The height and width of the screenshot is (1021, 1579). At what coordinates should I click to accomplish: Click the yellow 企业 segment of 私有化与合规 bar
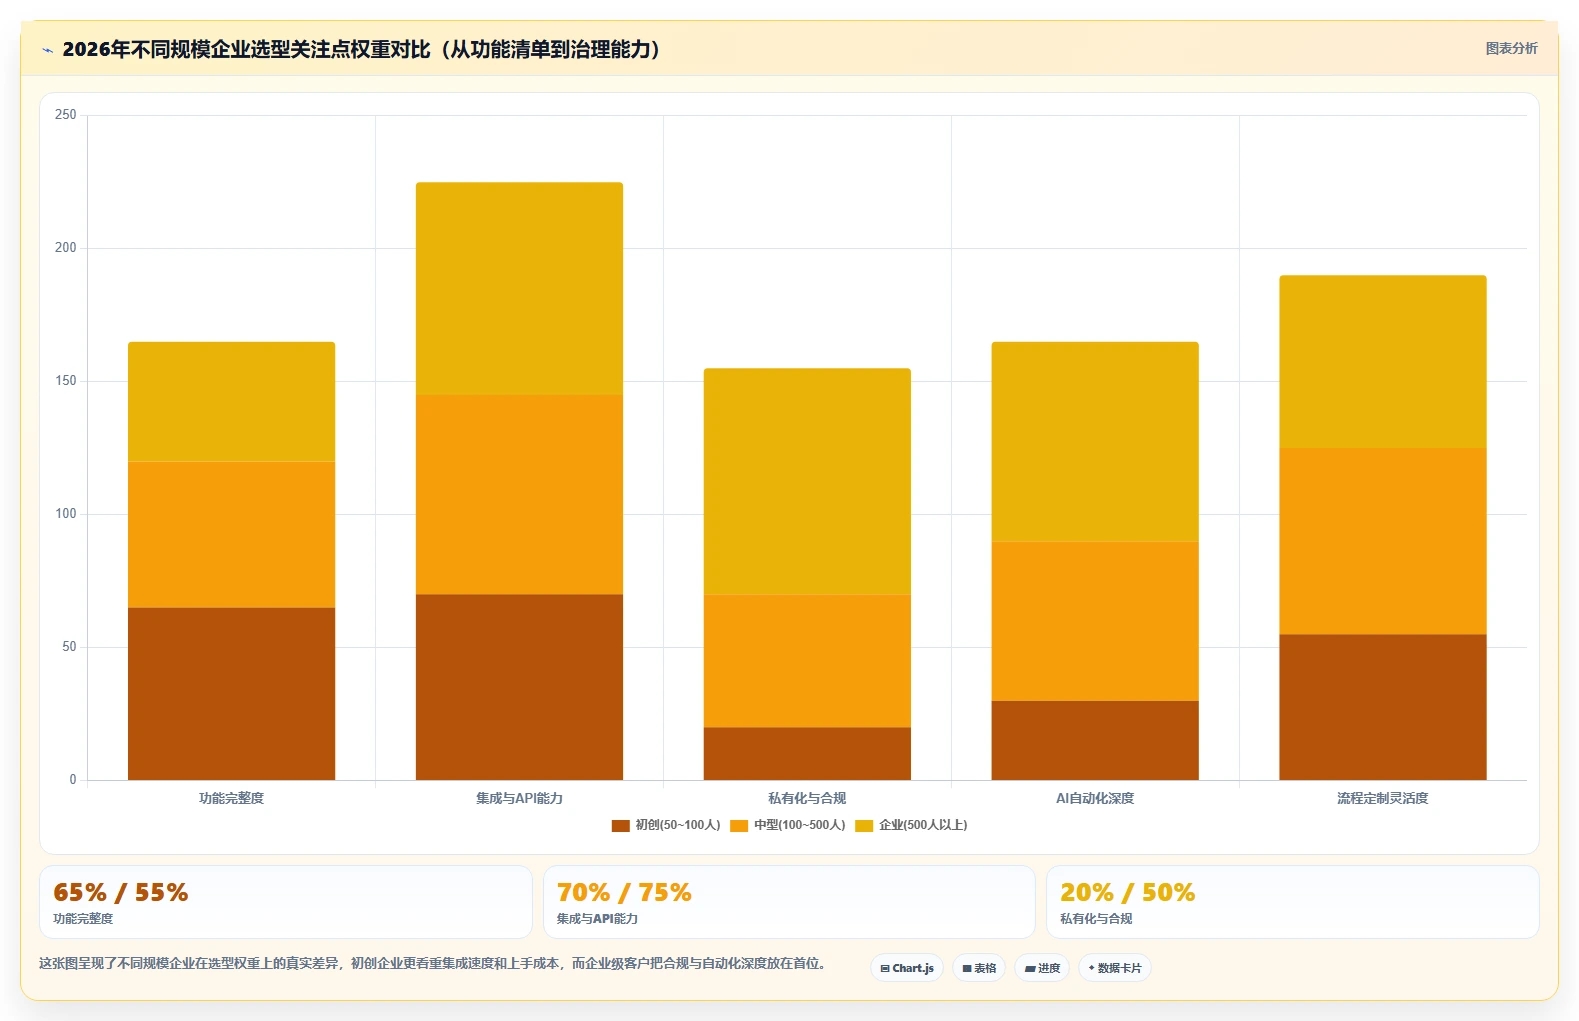(807, 482)
